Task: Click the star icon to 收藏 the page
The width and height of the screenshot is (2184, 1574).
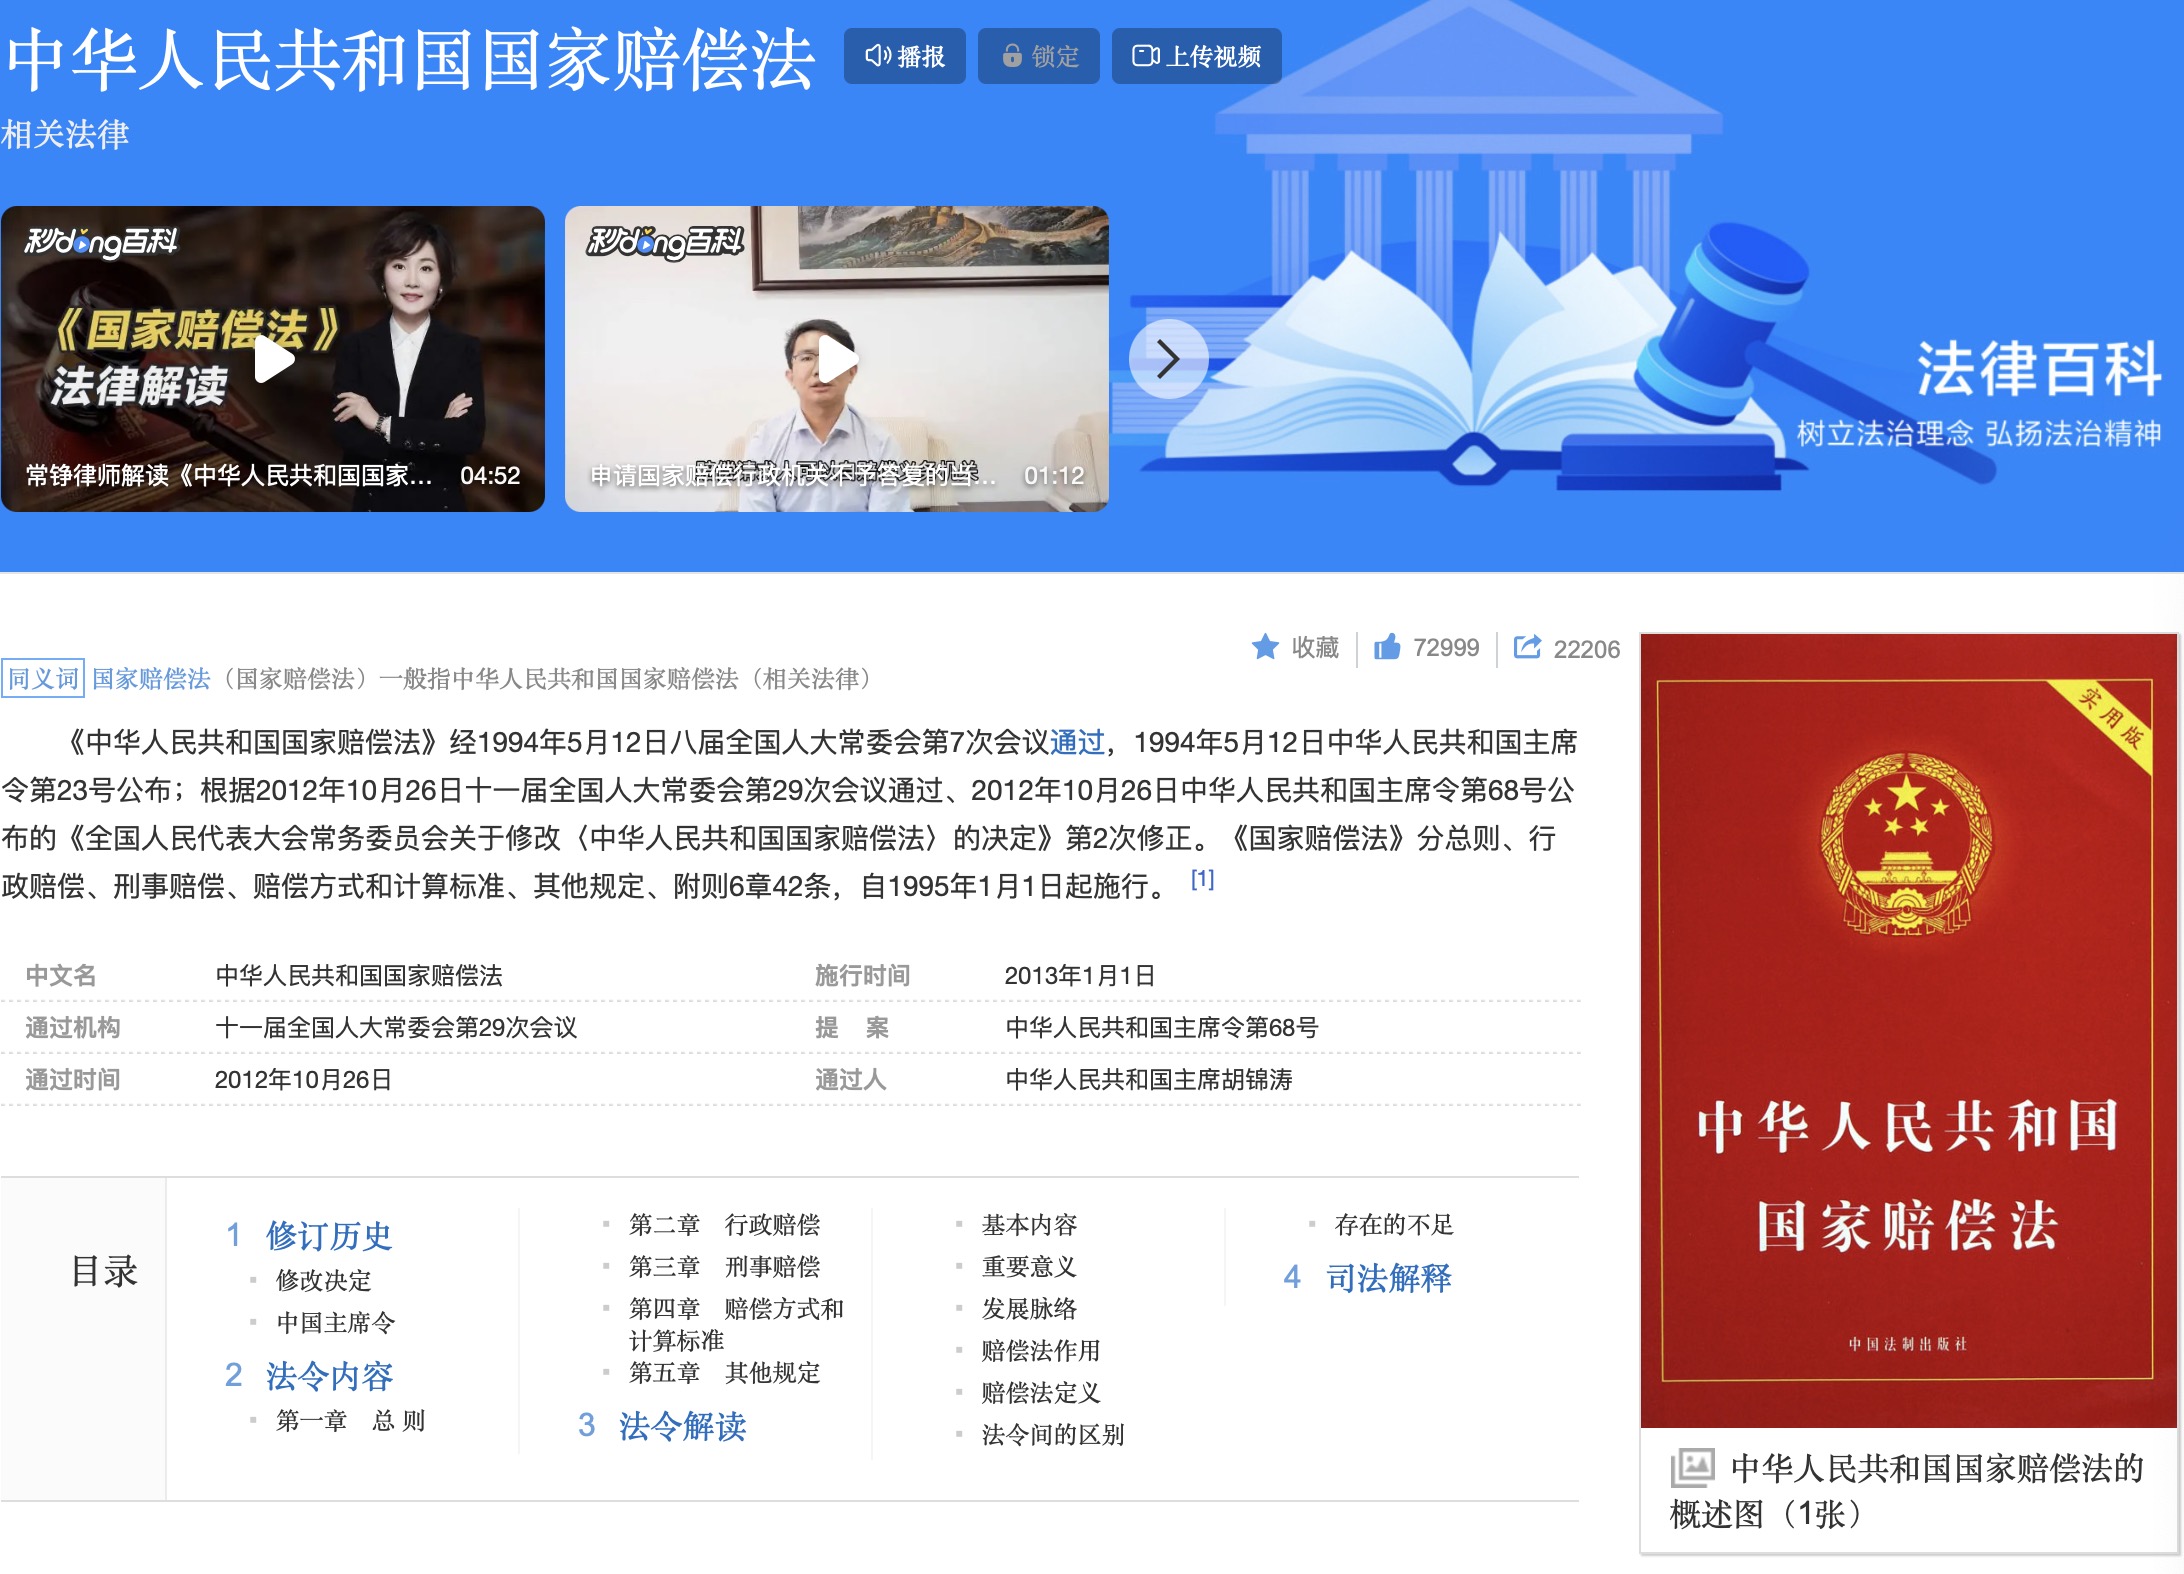Action: (1266, 647)
